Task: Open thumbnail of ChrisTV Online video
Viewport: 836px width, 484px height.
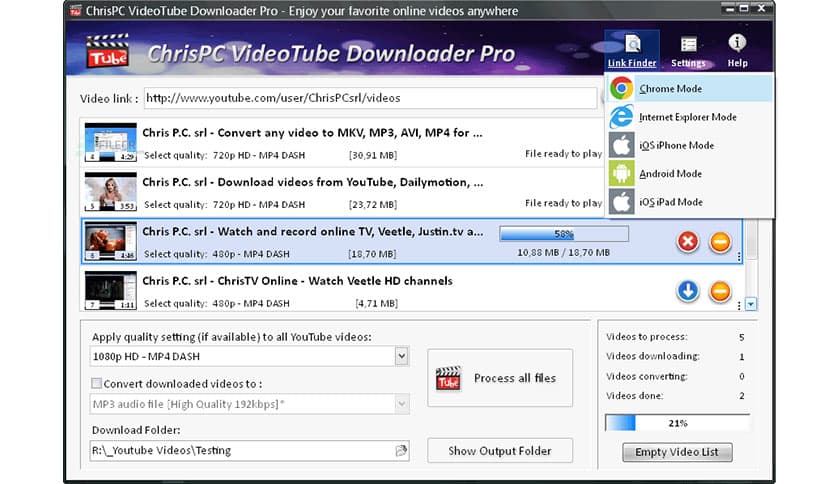Action: (110, 290)
